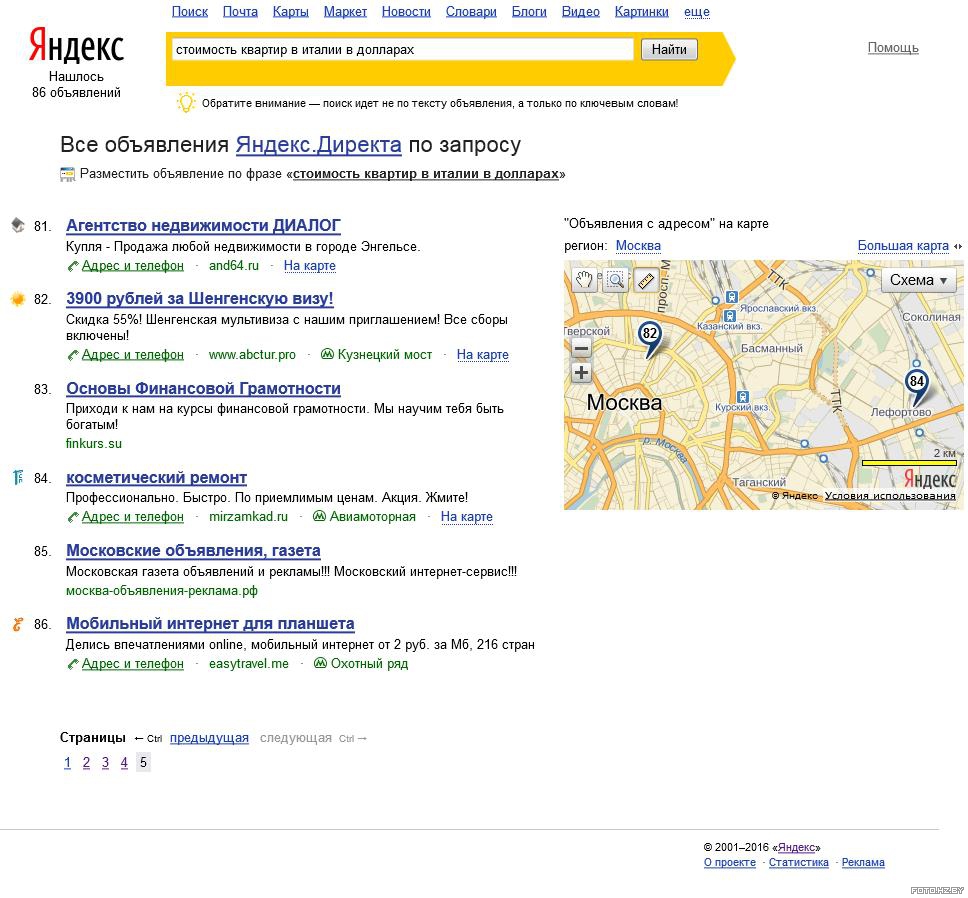Go to results page 4

[x=124, y=762]
